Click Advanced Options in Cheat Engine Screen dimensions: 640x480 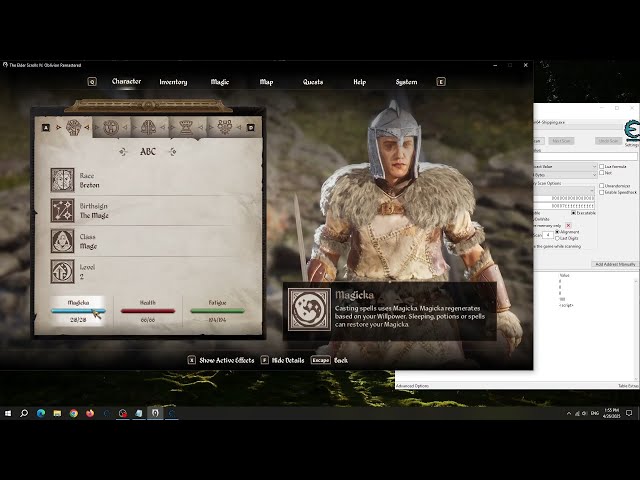412,386
